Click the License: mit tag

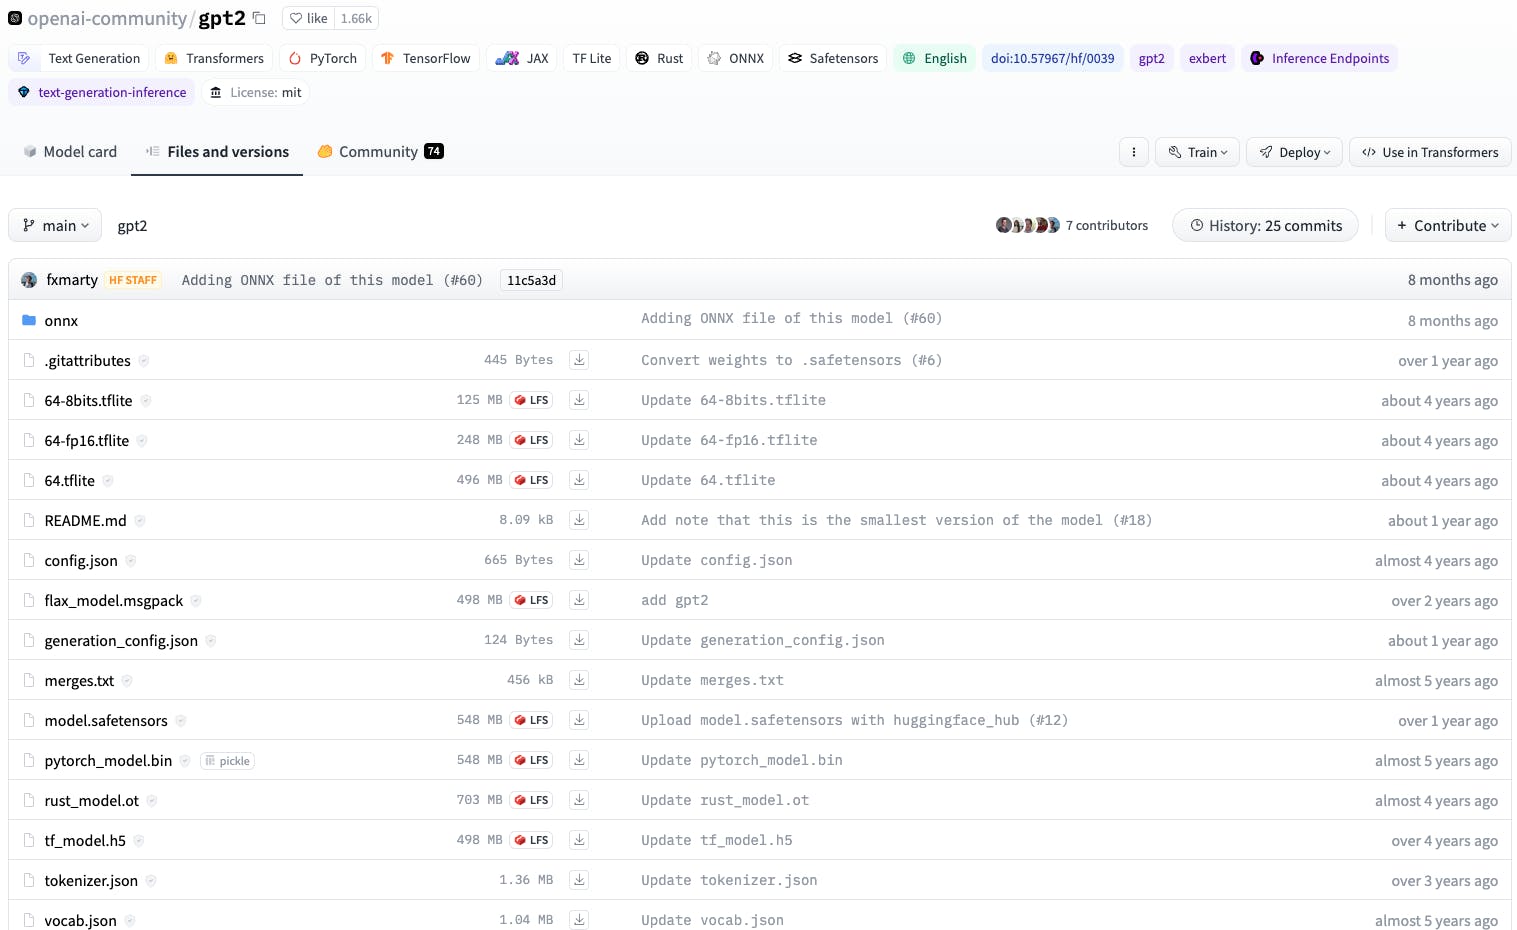(255, 92)
